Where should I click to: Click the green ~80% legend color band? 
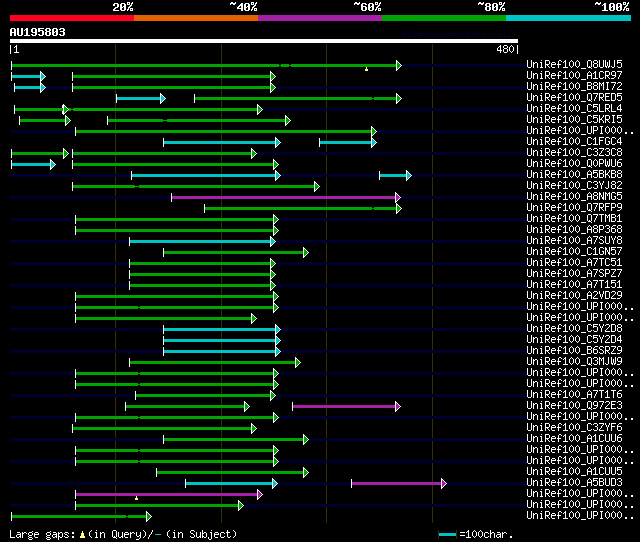pyautogui.click(x=444, y=18)
